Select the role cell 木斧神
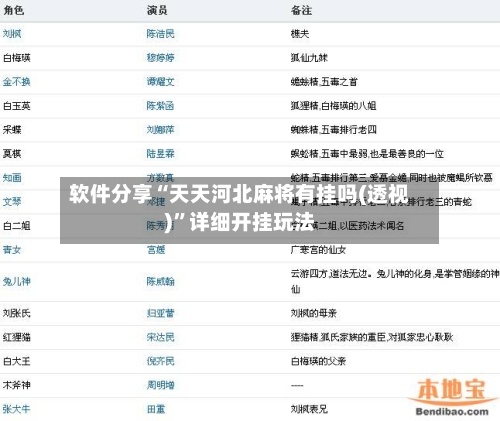Image resolution: width=500 pixels, height=421 pixels. [17, 385]
